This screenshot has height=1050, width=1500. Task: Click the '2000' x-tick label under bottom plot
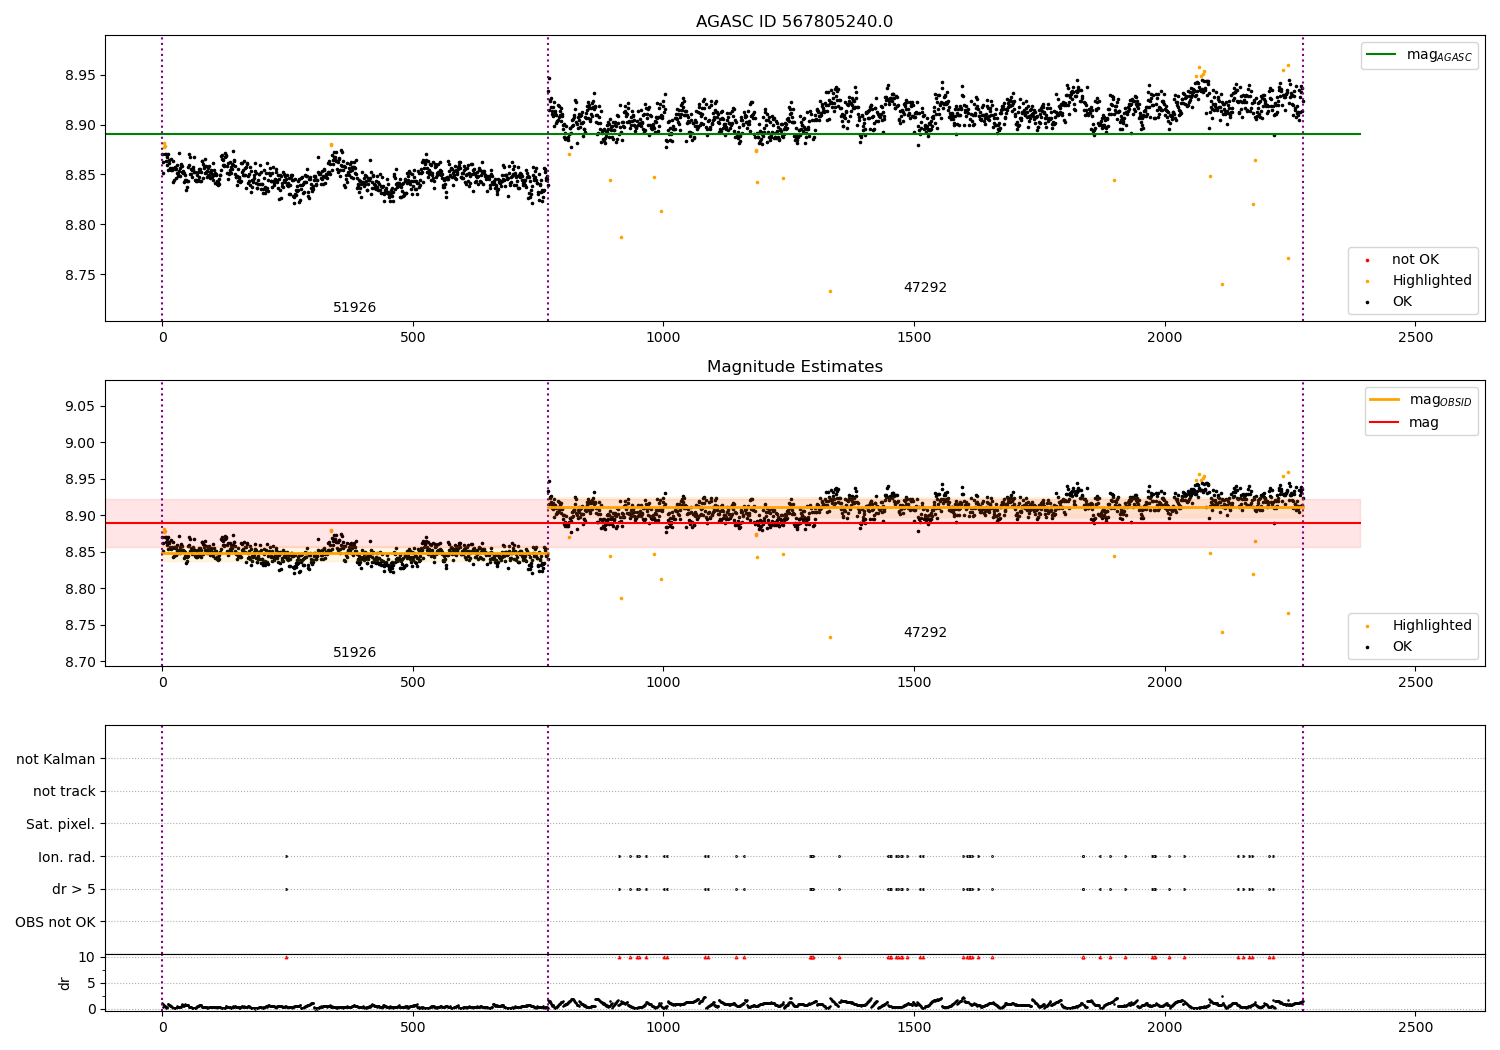pyautogui.click(x=1165, y=1028)
